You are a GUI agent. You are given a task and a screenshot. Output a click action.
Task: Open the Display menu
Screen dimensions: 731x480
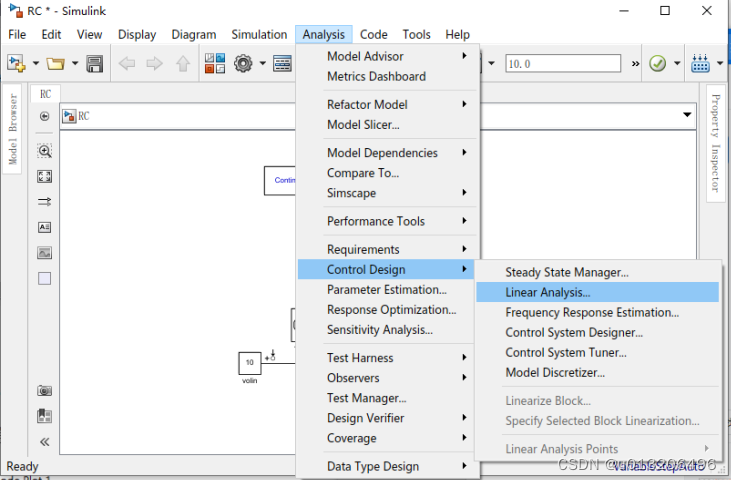(137, 34)
